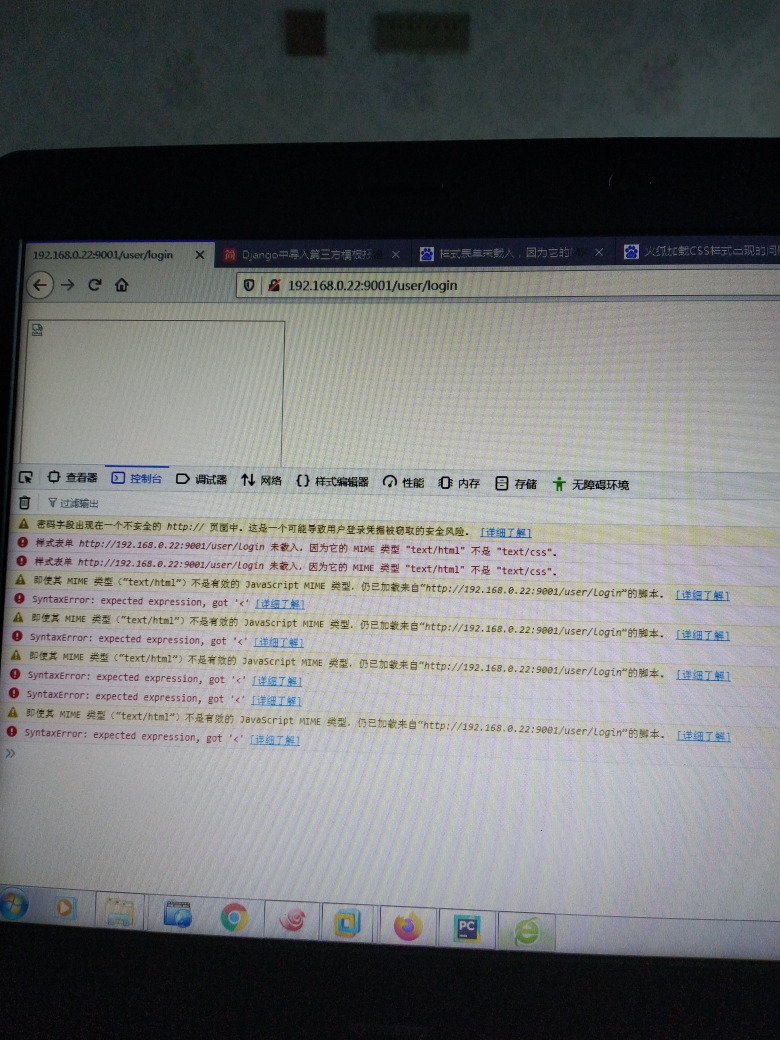Image resolution: width=780 pixels, height=1040 pixels.
Task: Close the 样式表单未载入 tab
Action: pyautogui.click(x=599, y=252)
